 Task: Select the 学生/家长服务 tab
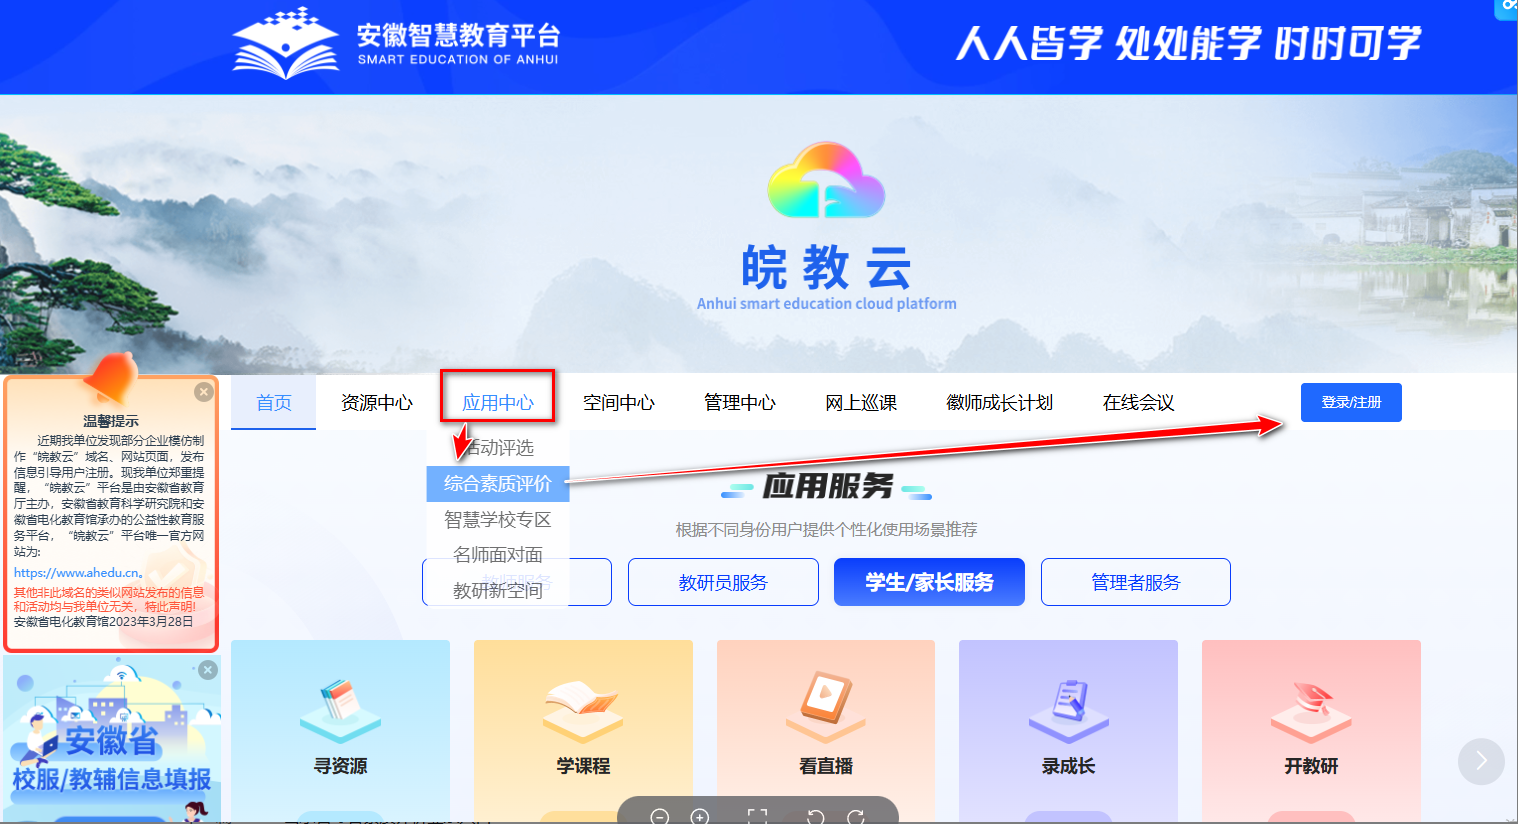929,582
